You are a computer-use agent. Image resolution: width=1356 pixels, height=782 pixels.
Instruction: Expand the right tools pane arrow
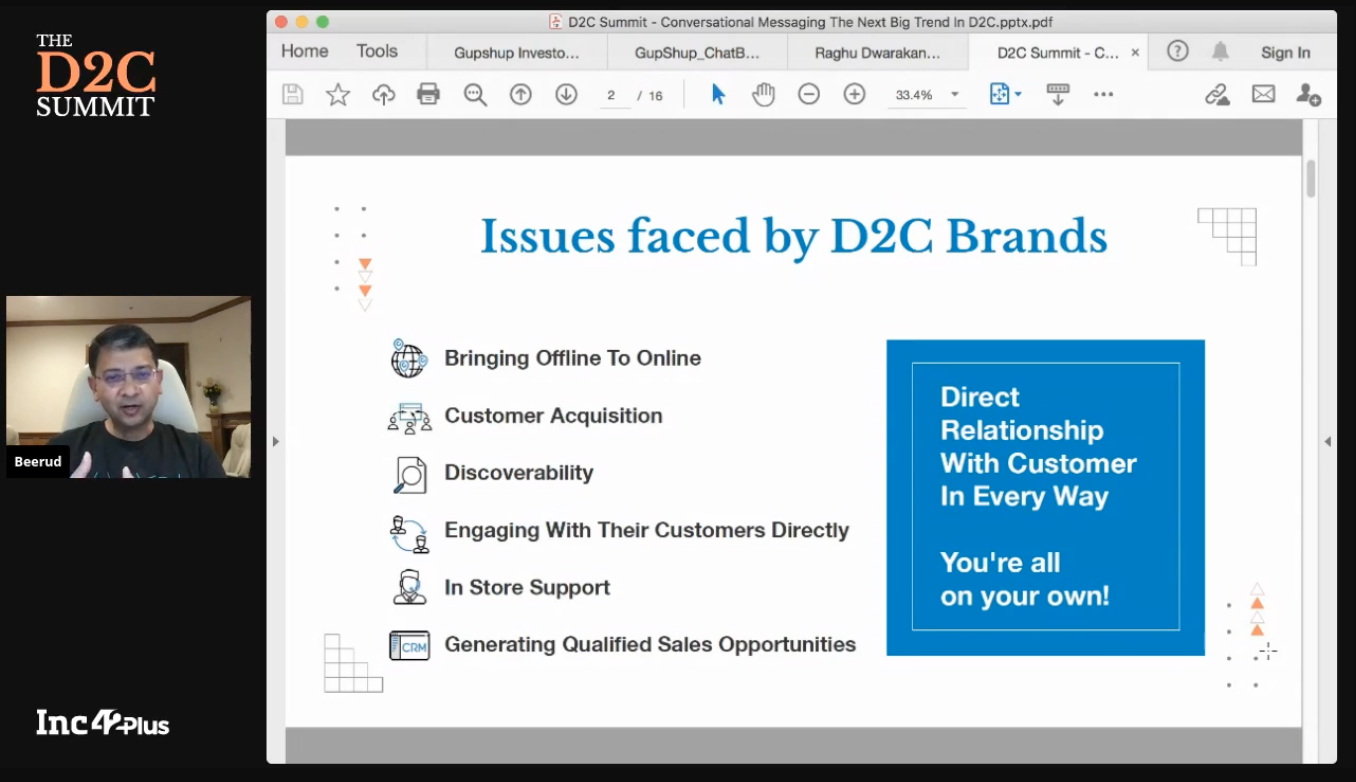coord(1327,441)
